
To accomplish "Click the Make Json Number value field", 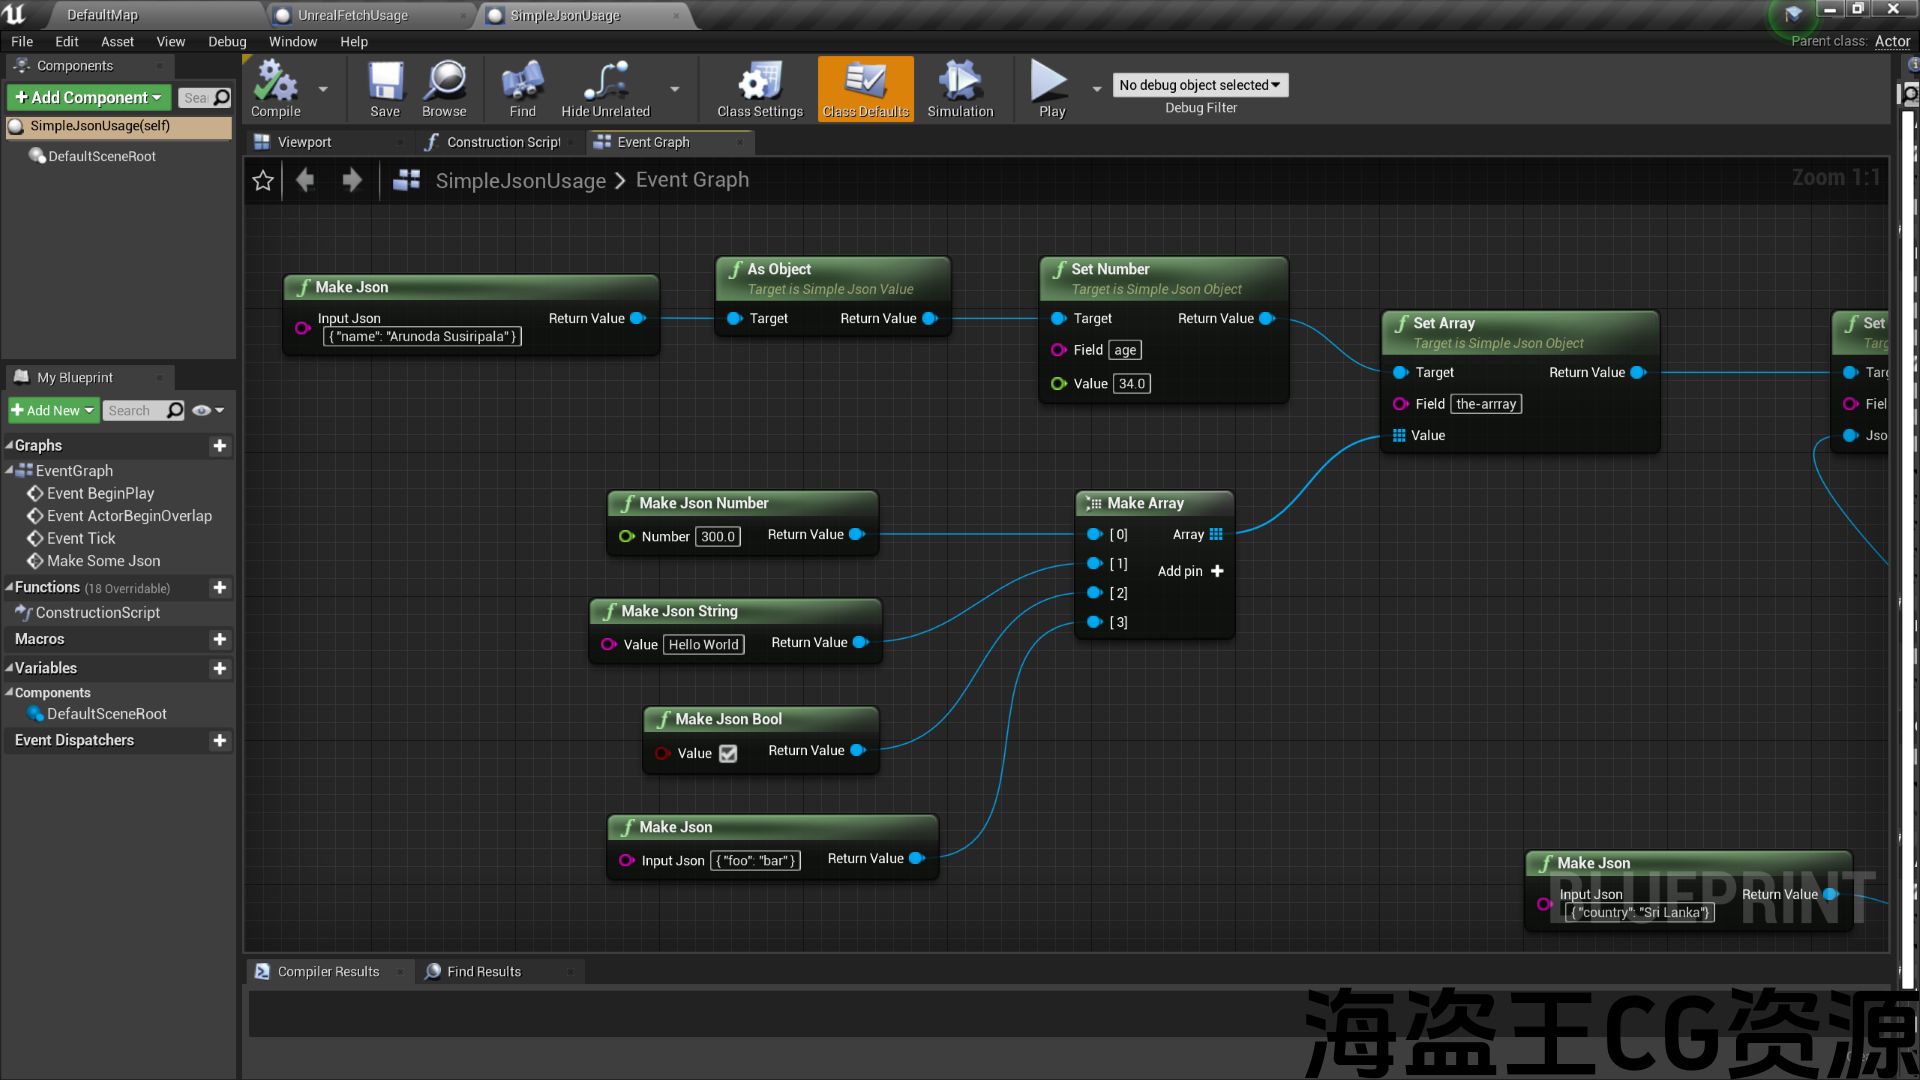I will 718,537.
